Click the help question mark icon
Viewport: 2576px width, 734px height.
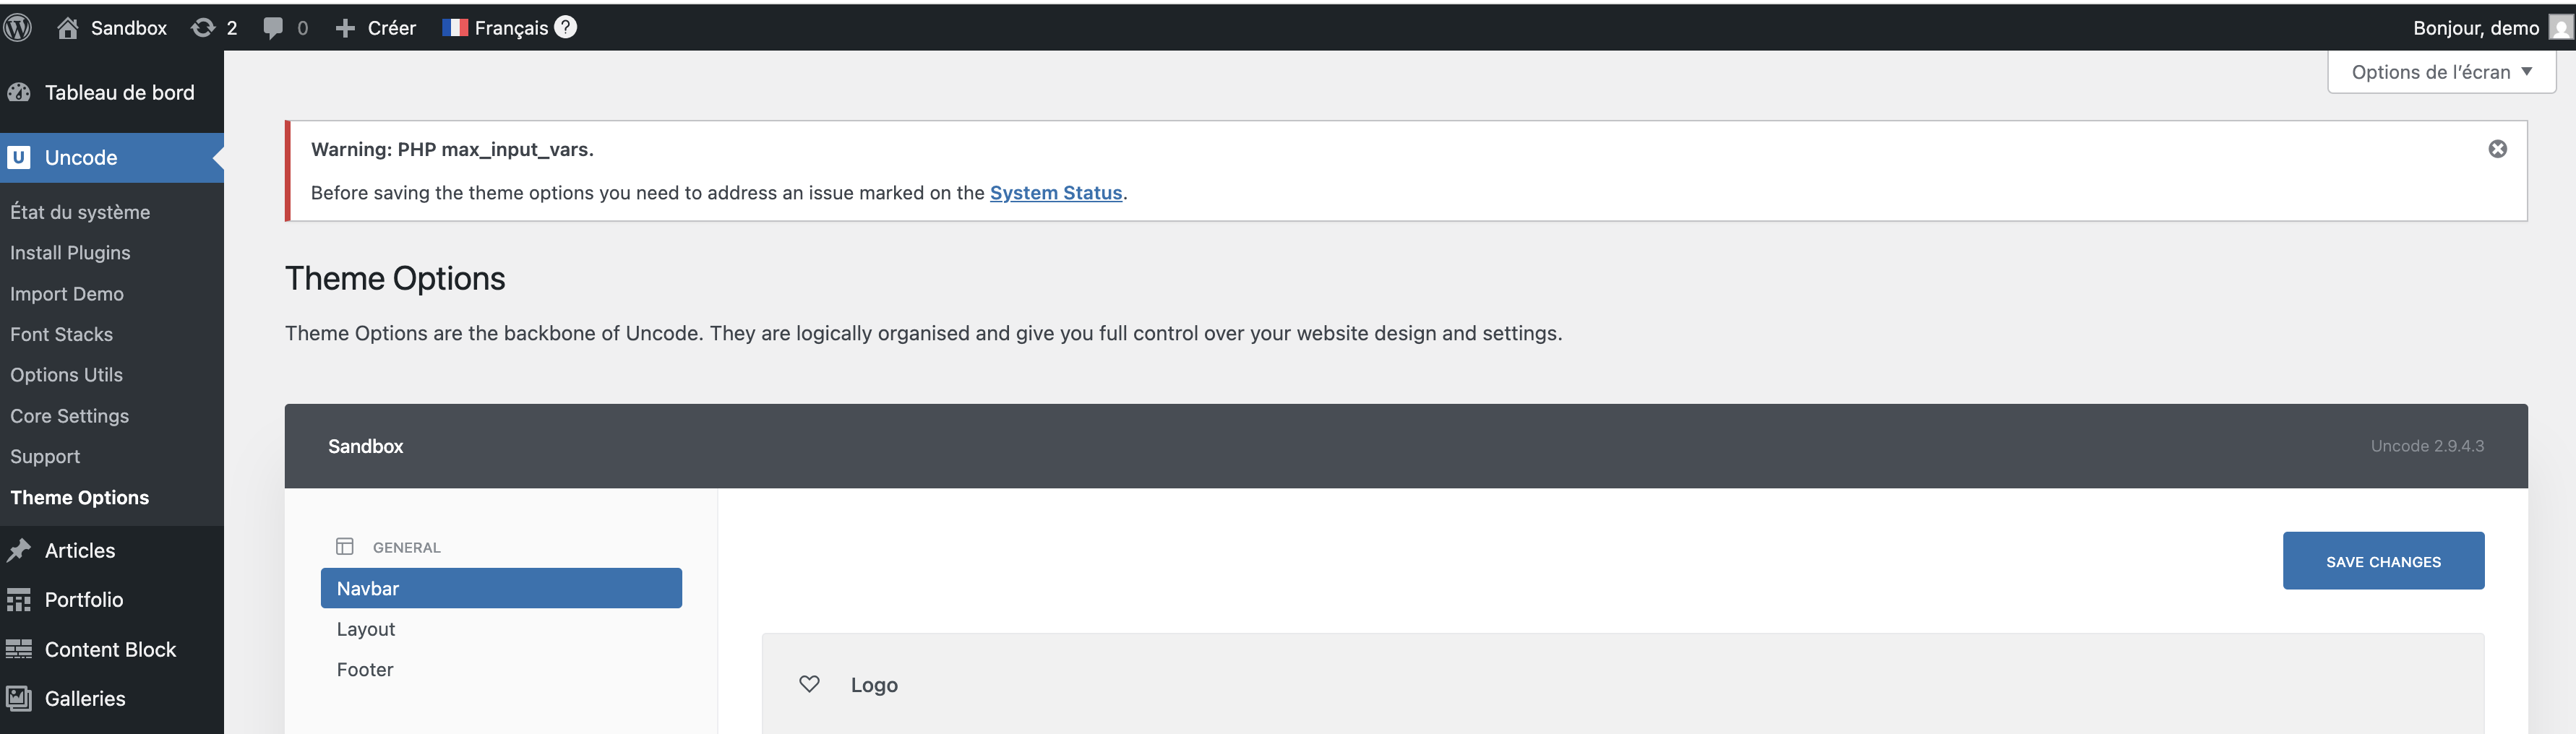point(566,27)
